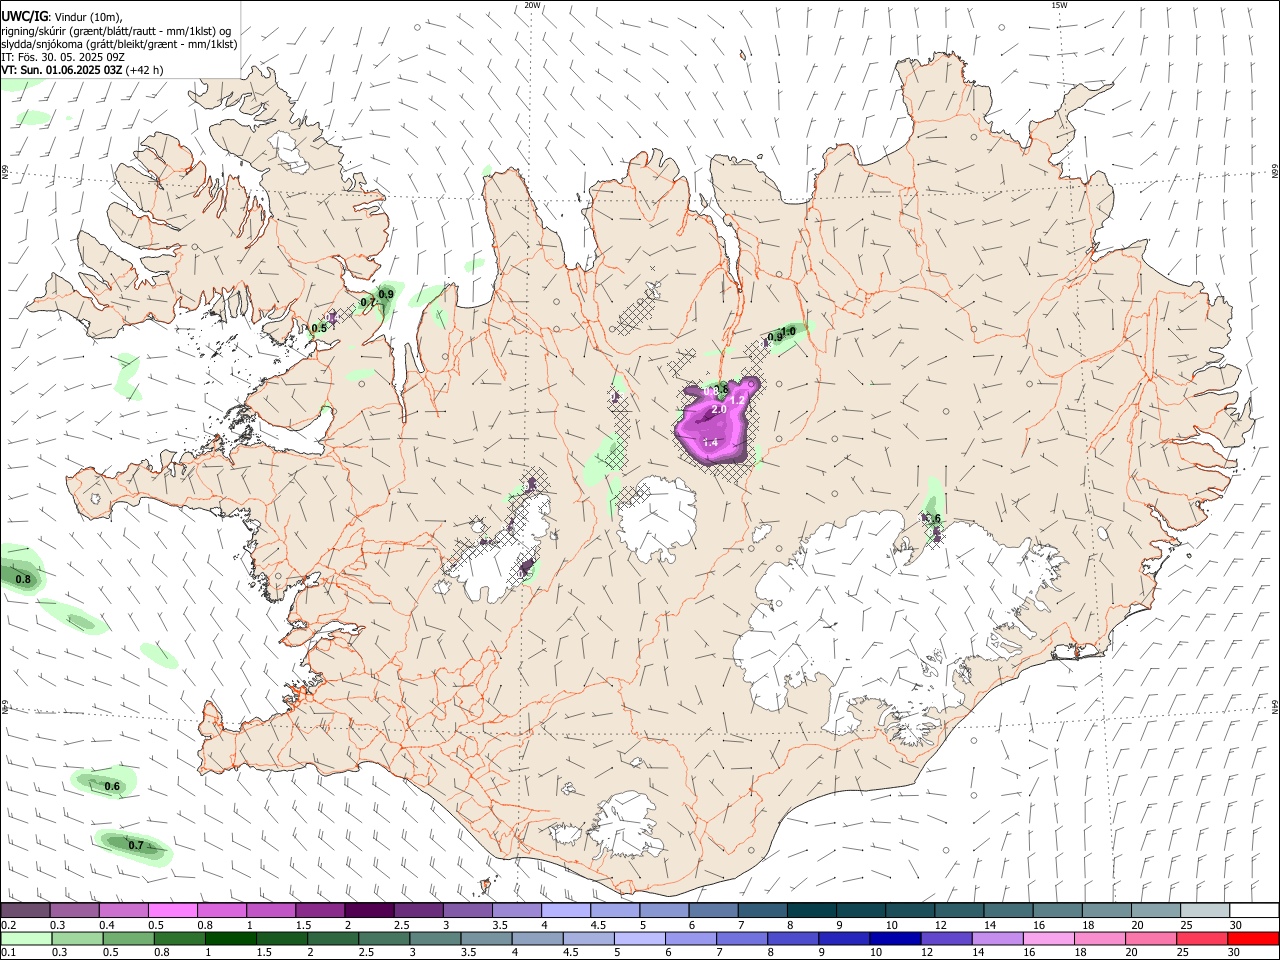Select bright red rain swatch between 25 and 30

click(1201, 938)
